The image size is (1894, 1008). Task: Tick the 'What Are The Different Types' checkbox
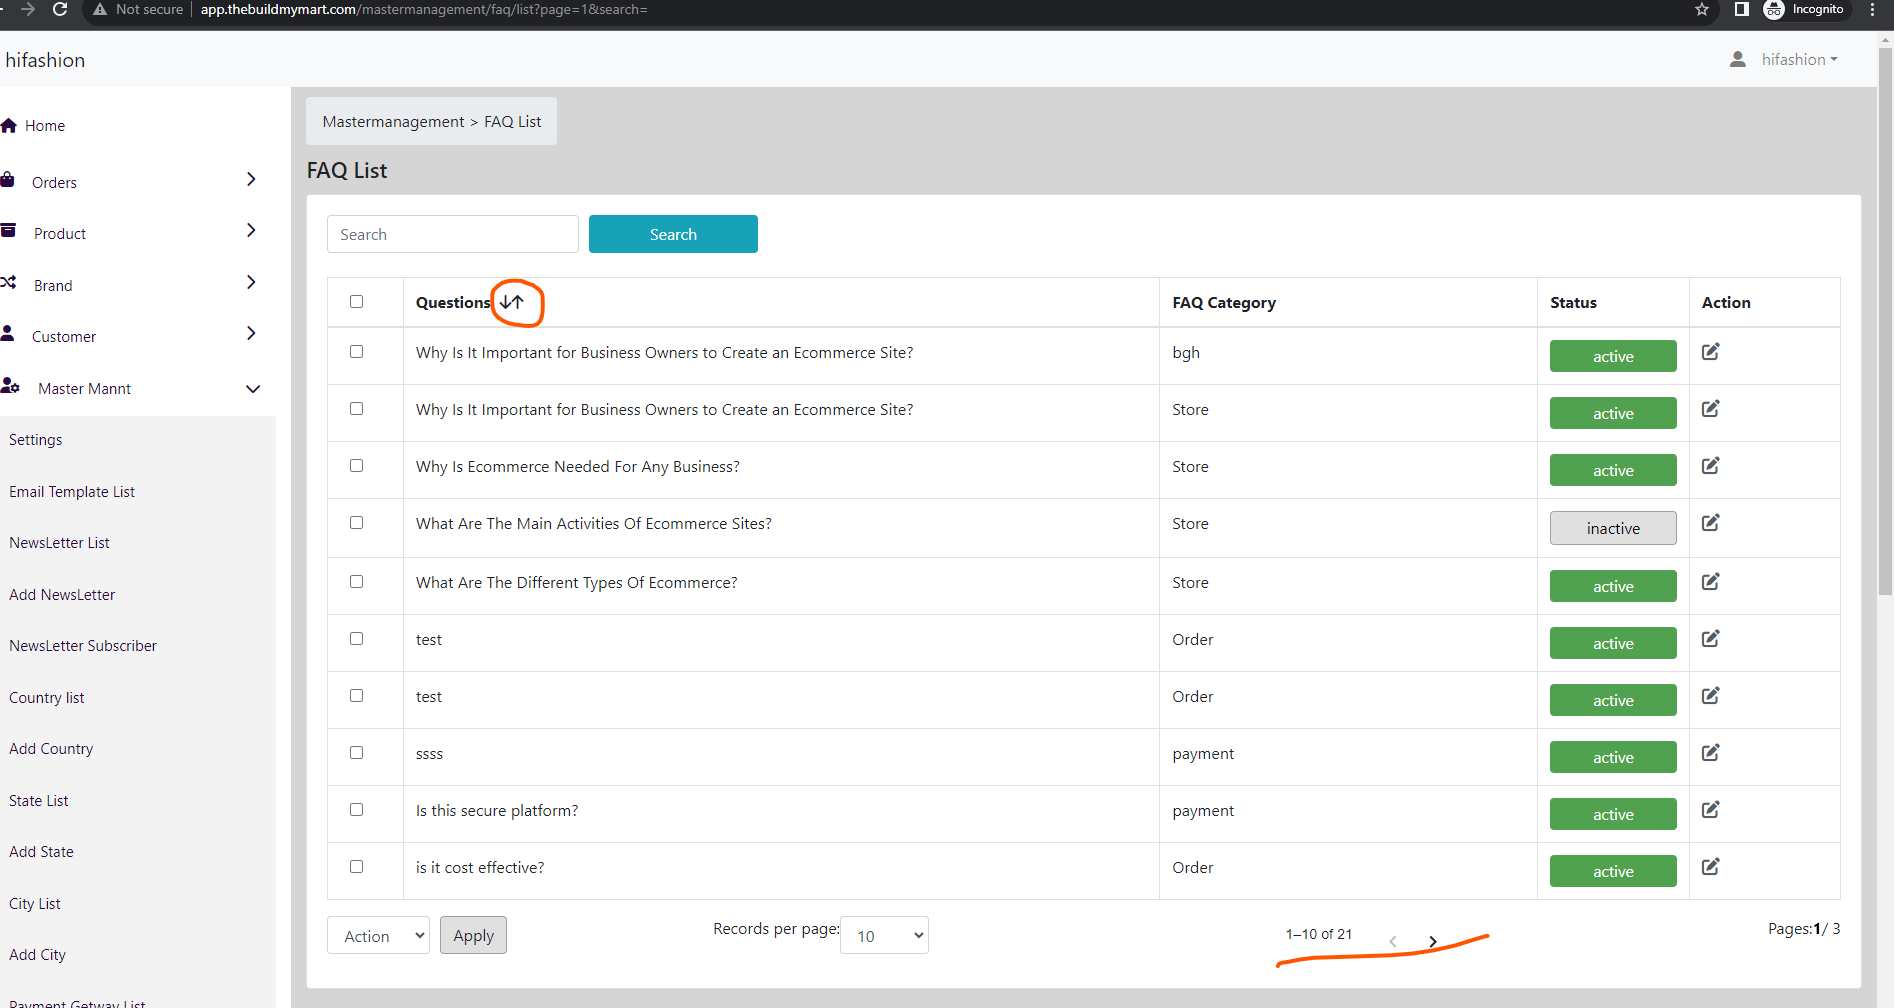(x=356, y=582)
